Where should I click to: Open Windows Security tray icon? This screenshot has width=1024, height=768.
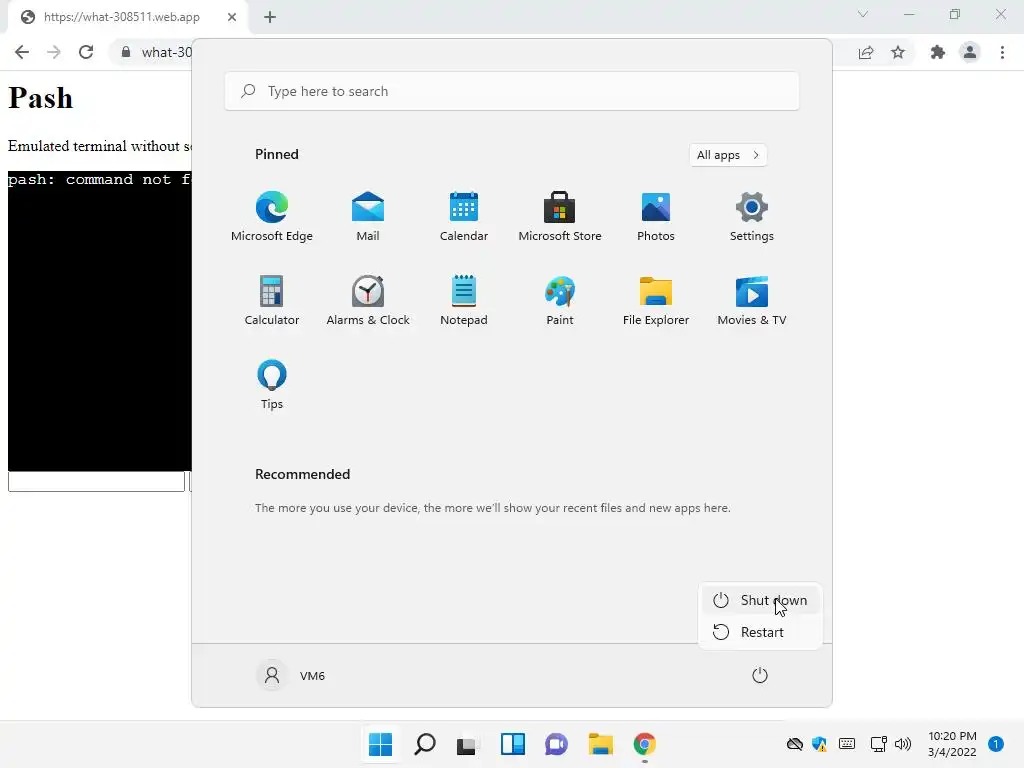coord(820,744)
